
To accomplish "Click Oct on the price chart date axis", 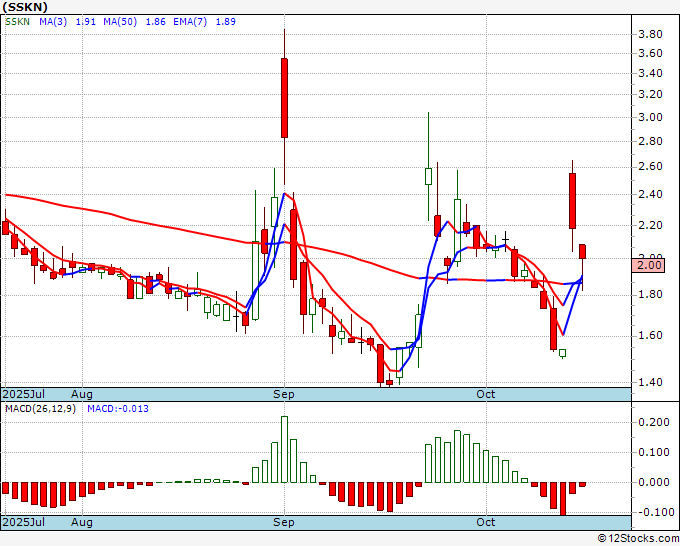I will tap(486, 394).
